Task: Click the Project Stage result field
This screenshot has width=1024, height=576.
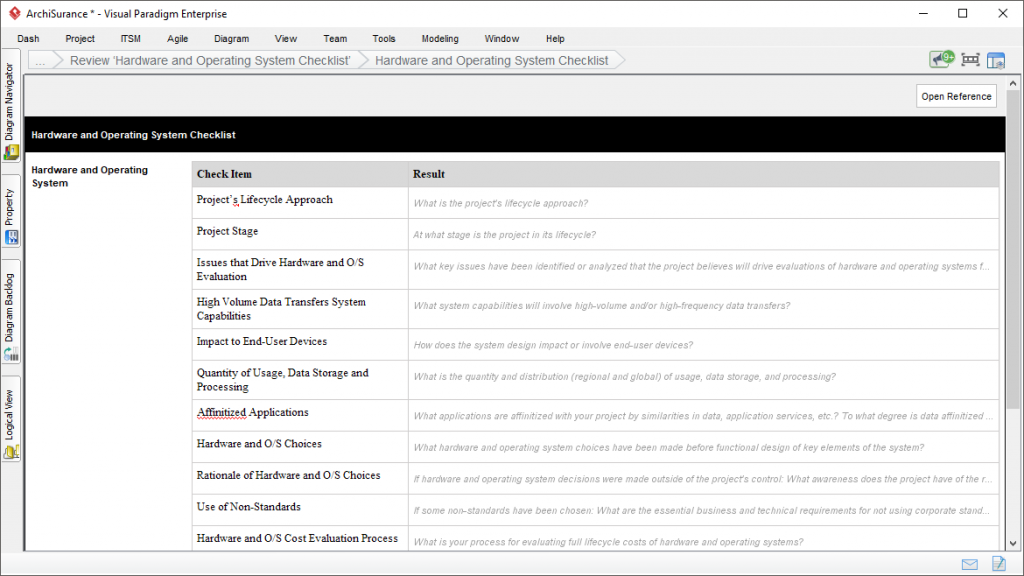Action: (x=703, y=235)
